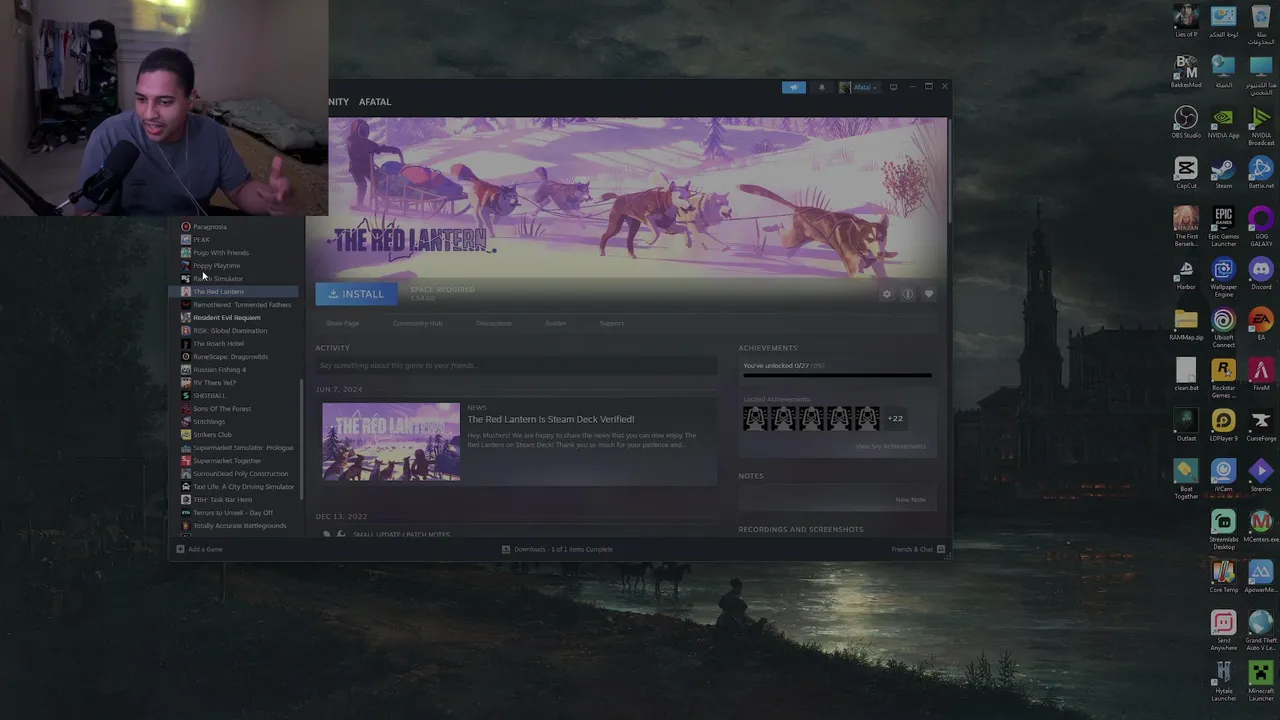Select the Stremio desktop icon
Screen dimensions: 1280x720
pos(1261,476)
